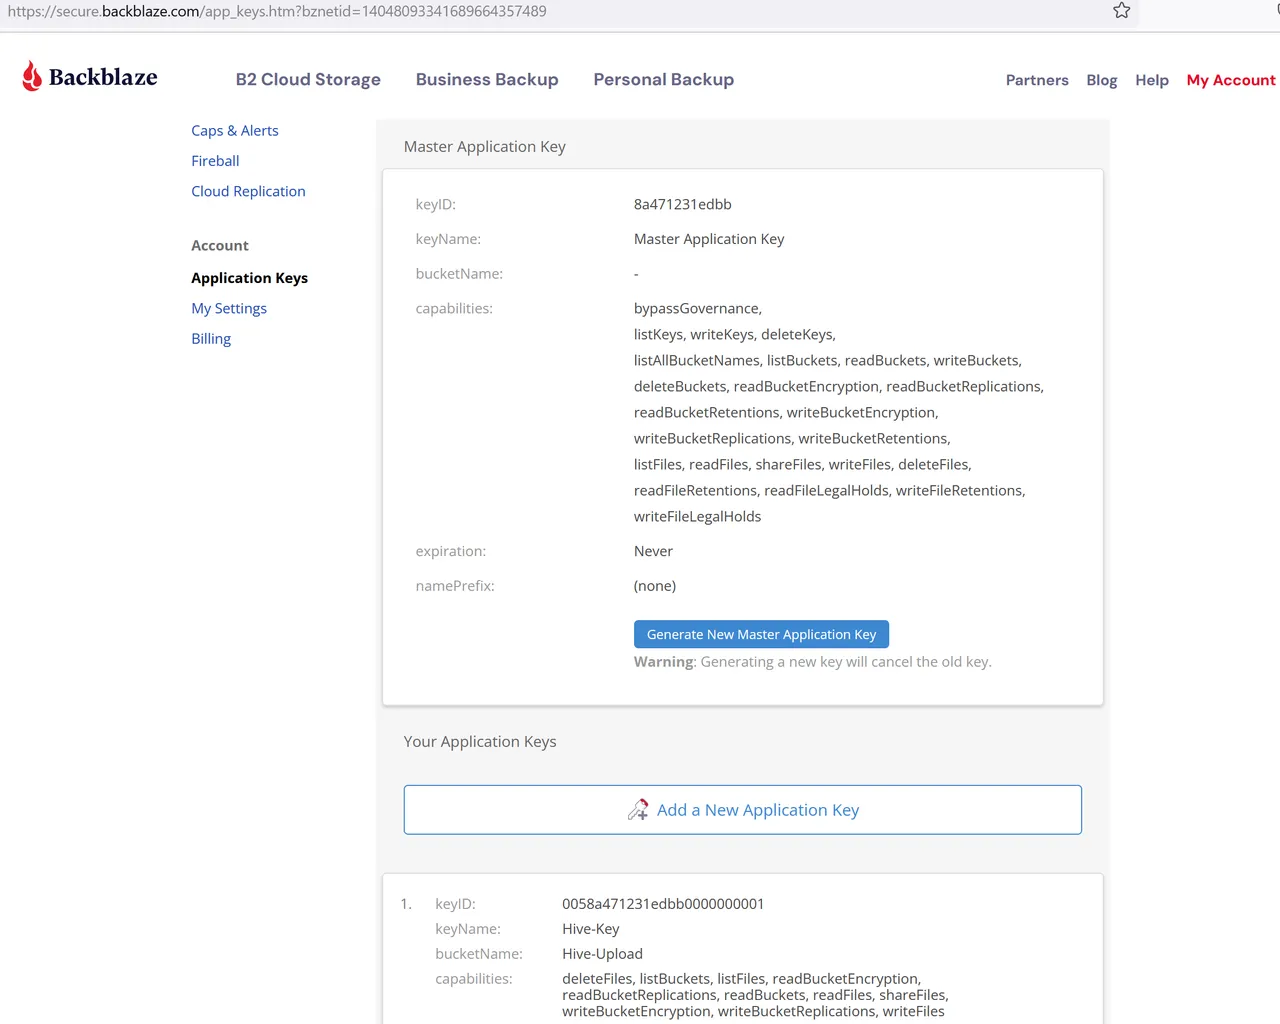Viewport: 1280px width, 1024px height.
Task: Select Application Keys in the sidebar
Action: click(249, 278)
